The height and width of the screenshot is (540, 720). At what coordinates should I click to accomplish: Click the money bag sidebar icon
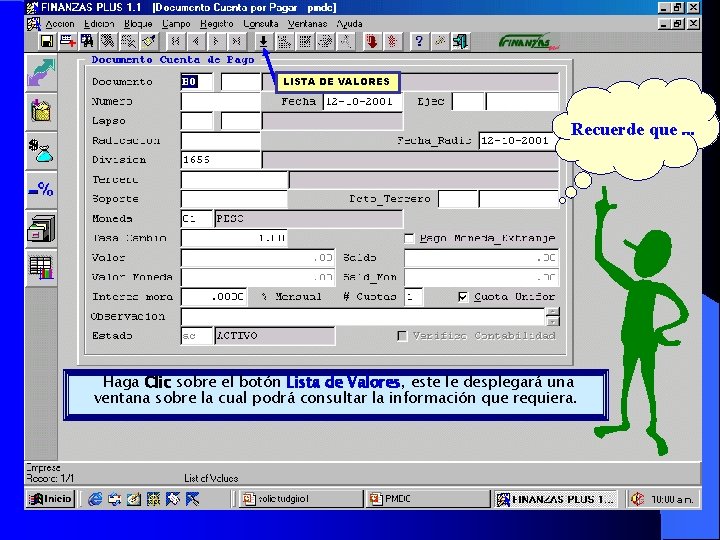click(41, 151)
